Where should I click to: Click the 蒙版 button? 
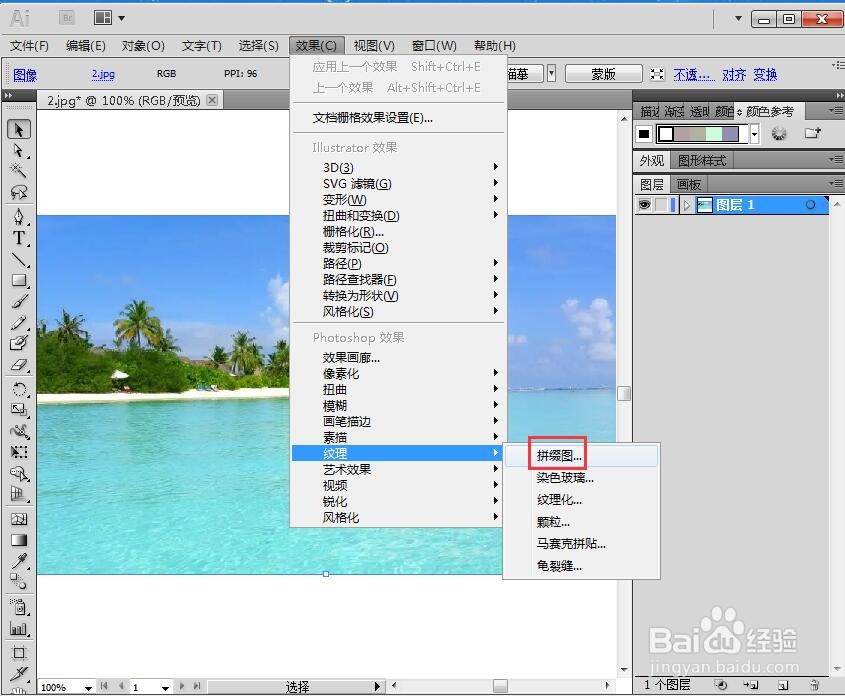604,74
